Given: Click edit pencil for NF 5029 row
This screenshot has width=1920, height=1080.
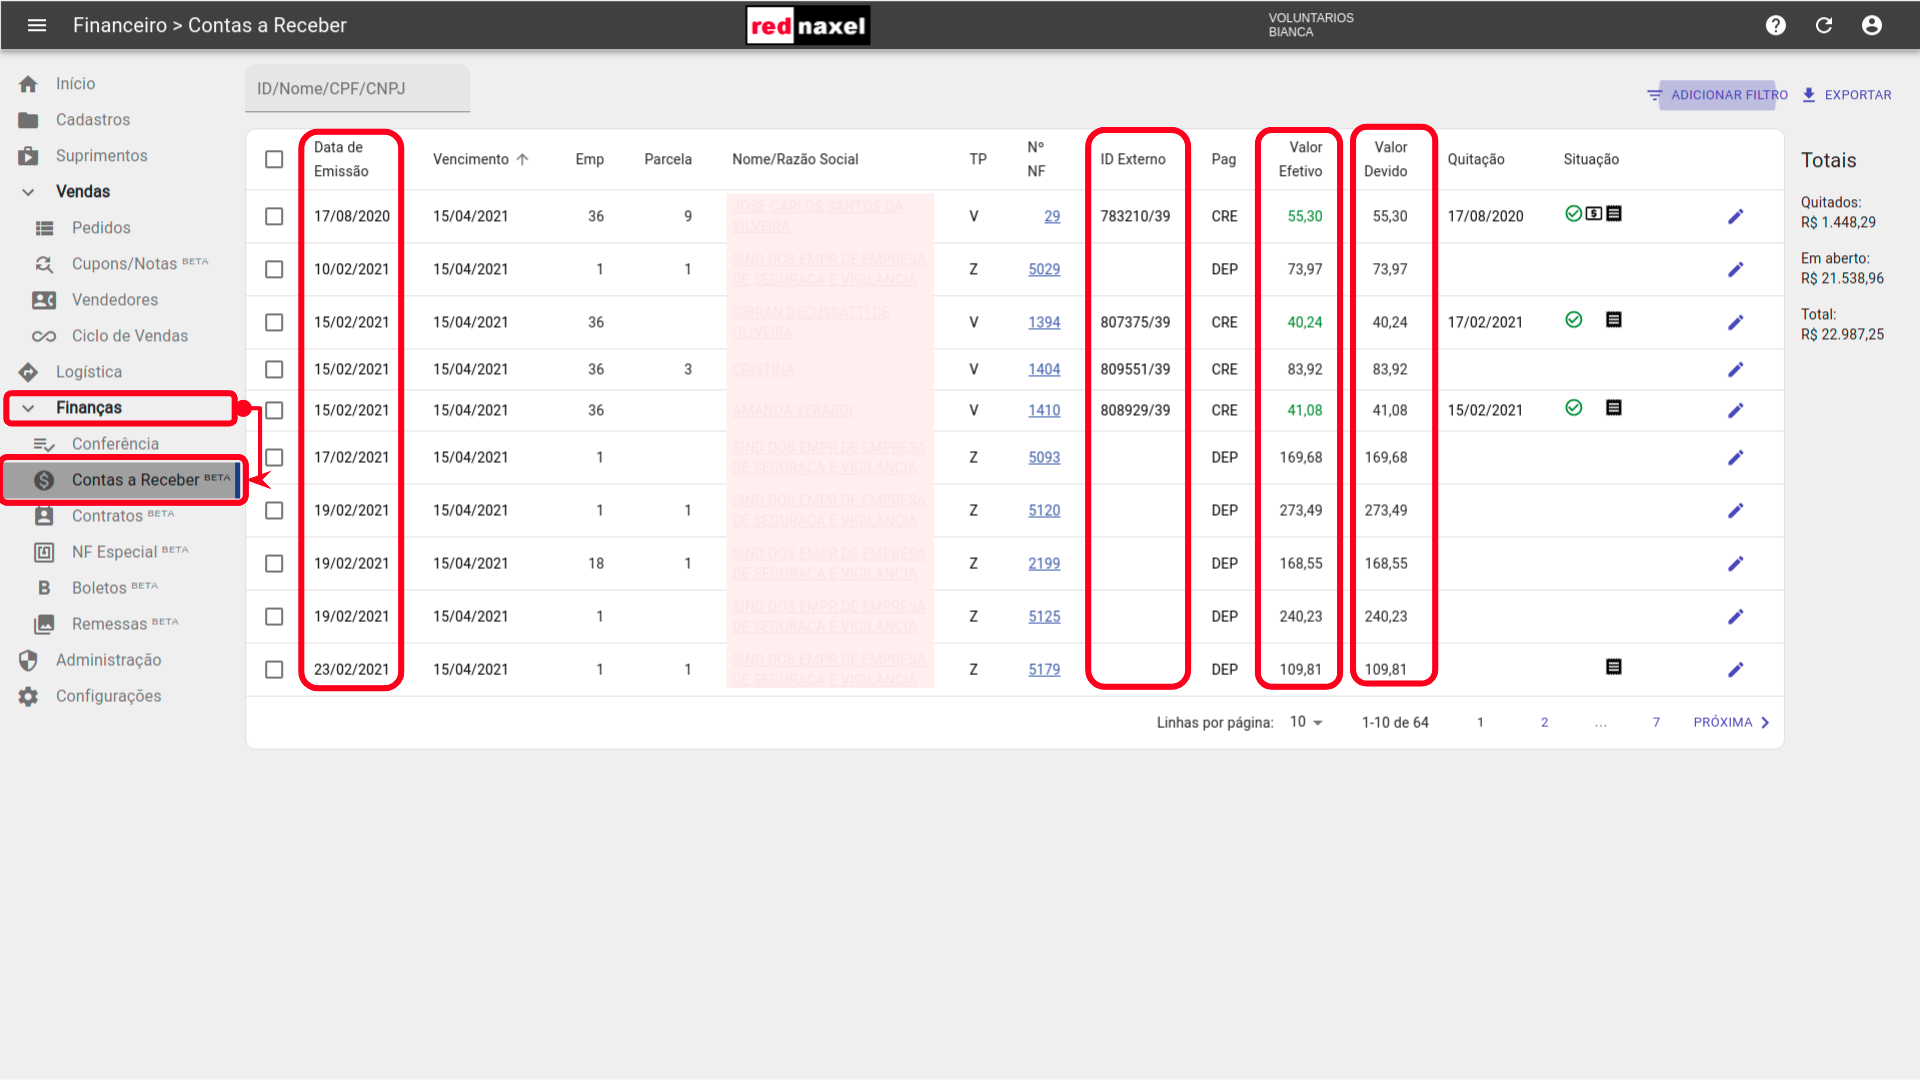Looking at the screenshot, I should point(1736,269).
